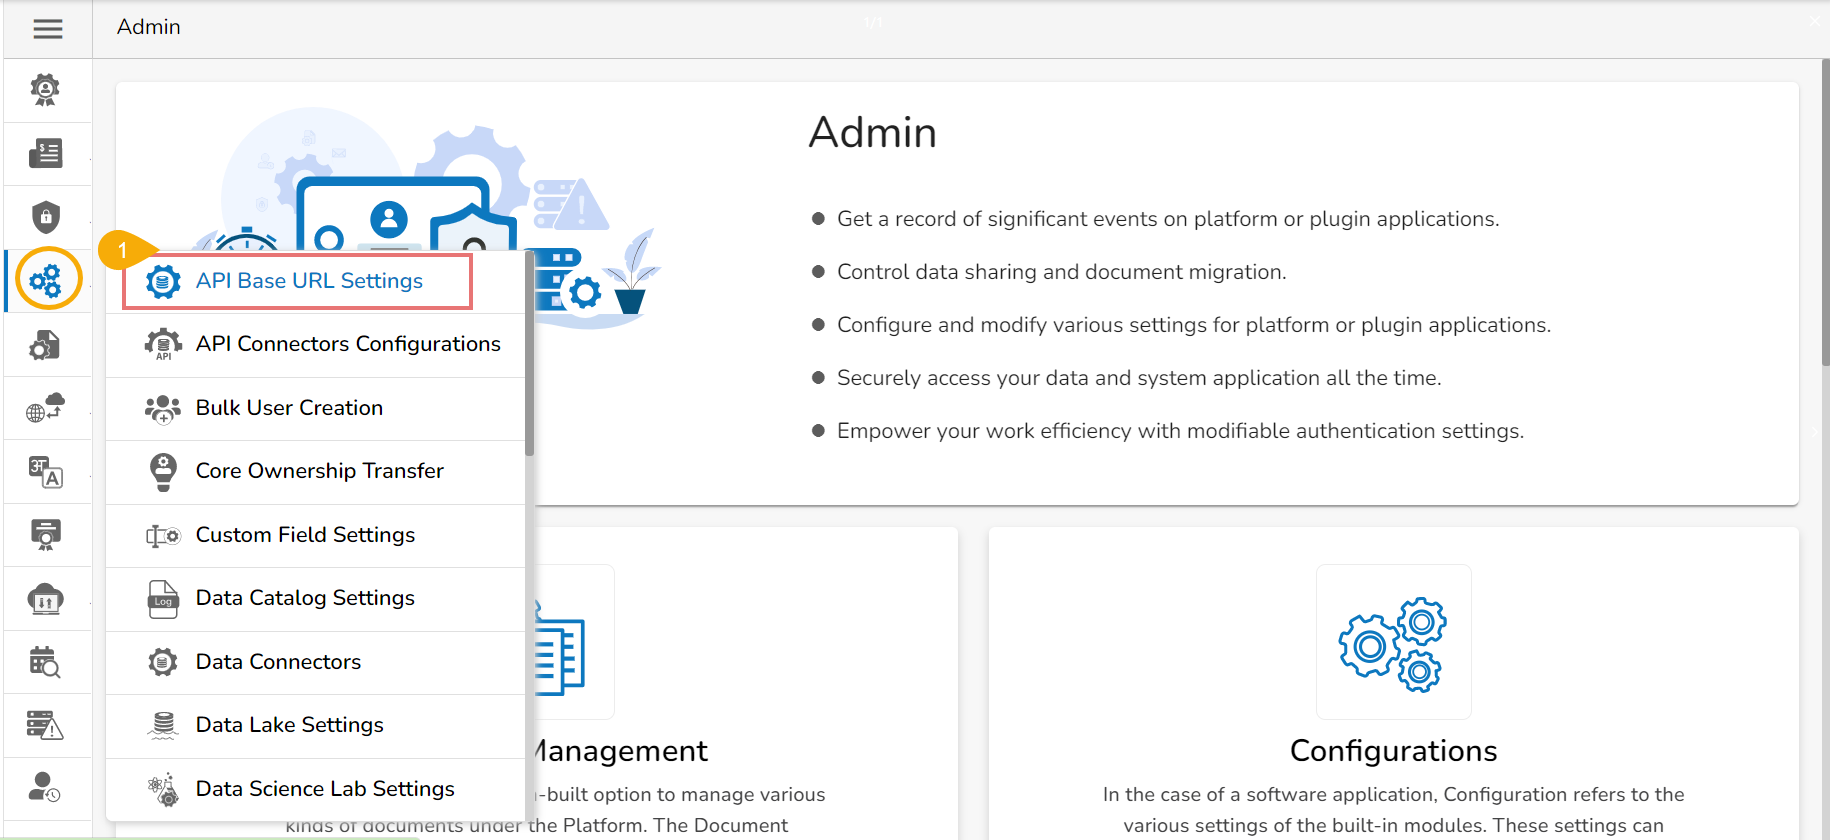Click the page vertical scrollbar
1830x840 pixels.
coord(1824,213)
